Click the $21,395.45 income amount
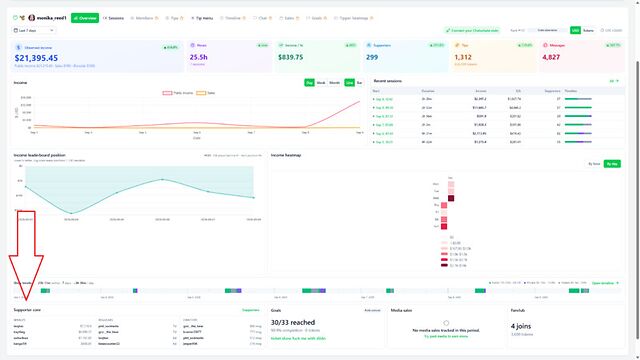 (36, 58)
